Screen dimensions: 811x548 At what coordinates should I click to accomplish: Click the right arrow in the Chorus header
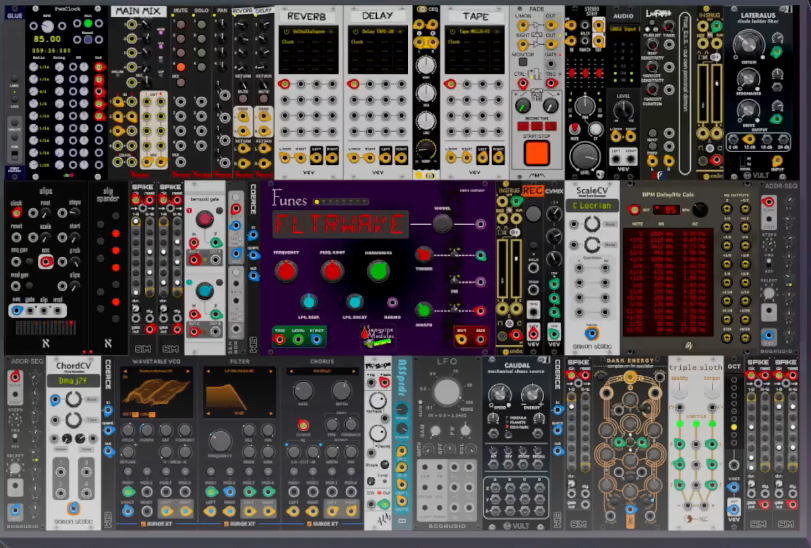[354, 371]
